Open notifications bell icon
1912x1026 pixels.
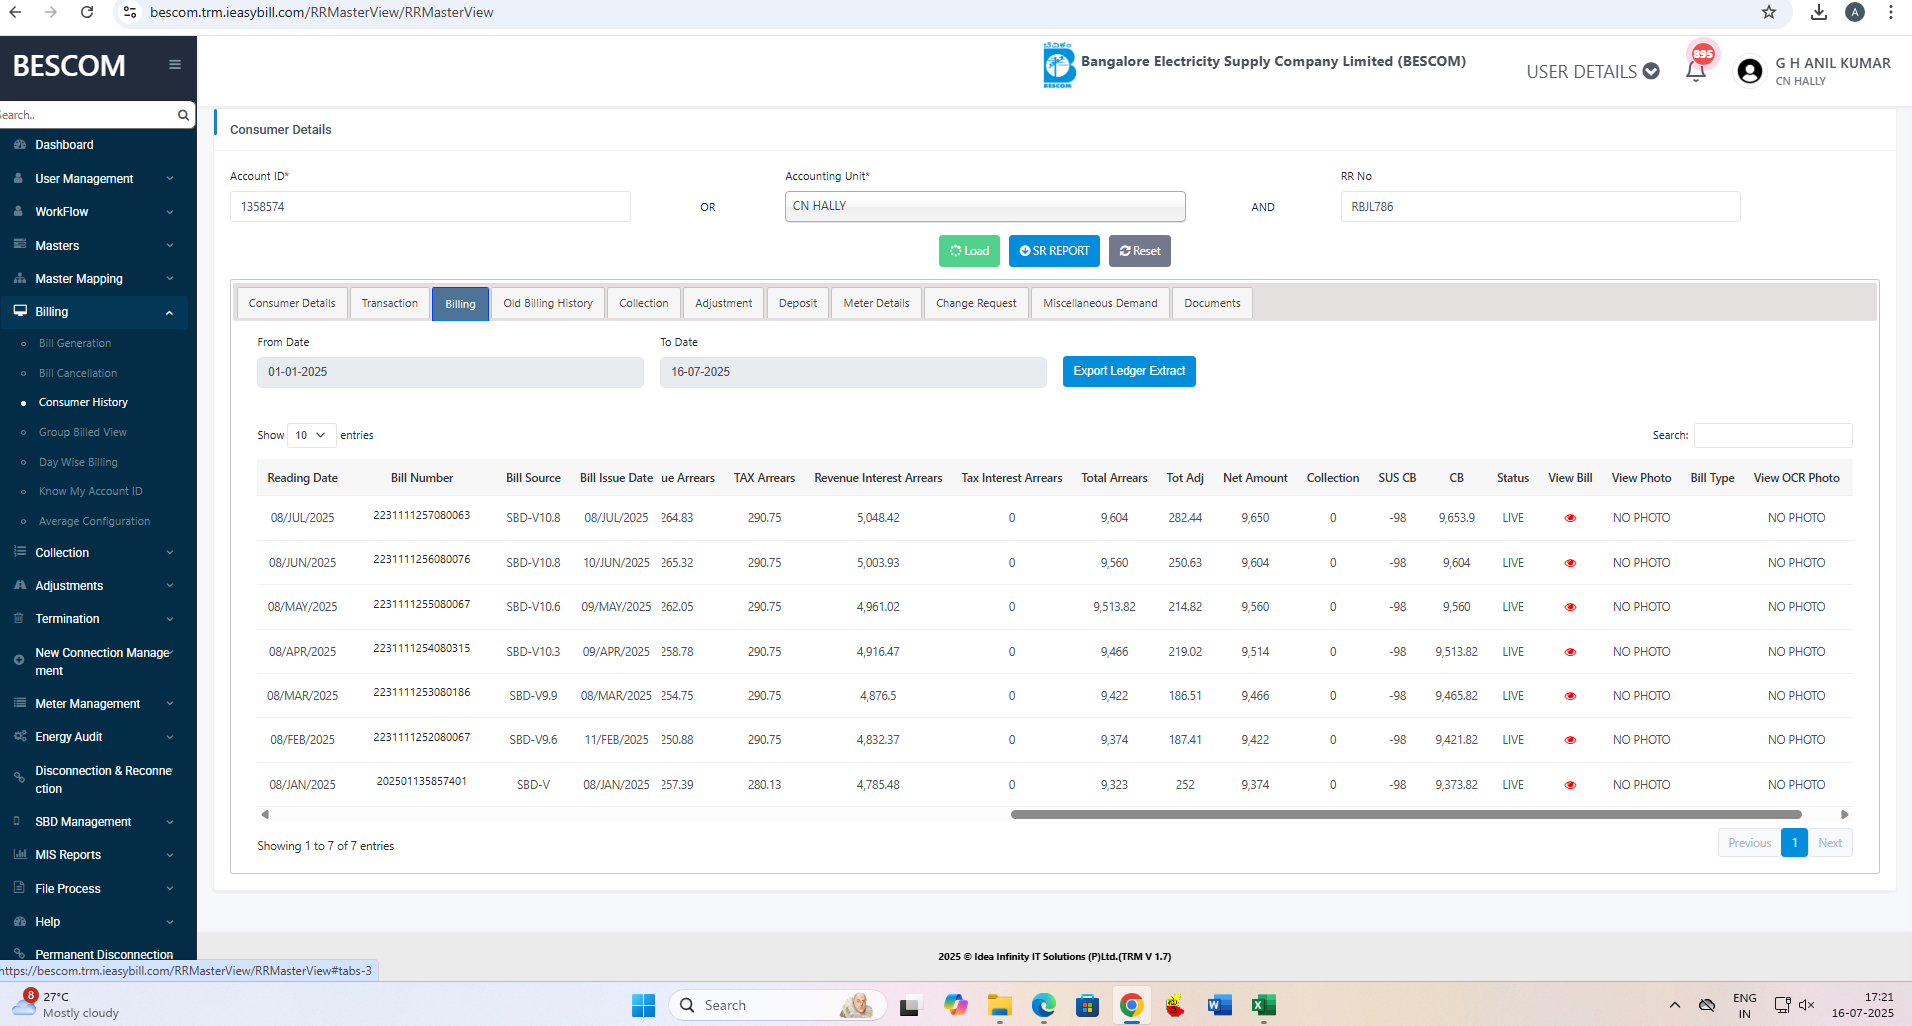[1696, 71]
